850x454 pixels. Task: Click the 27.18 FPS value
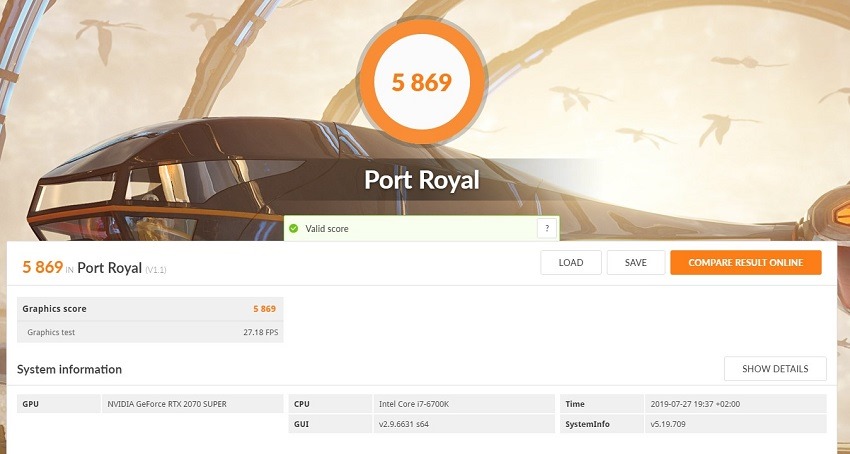click(261, 332)
